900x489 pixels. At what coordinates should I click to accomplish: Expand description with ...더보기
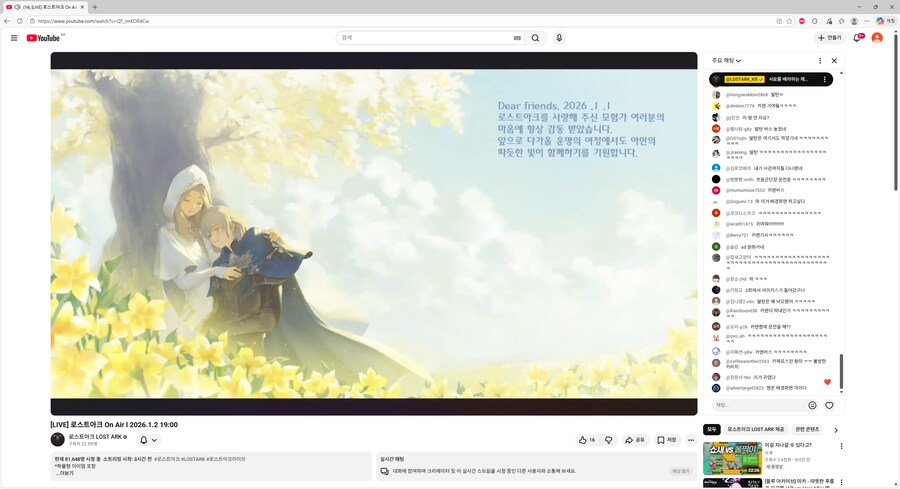click(64, 474)
